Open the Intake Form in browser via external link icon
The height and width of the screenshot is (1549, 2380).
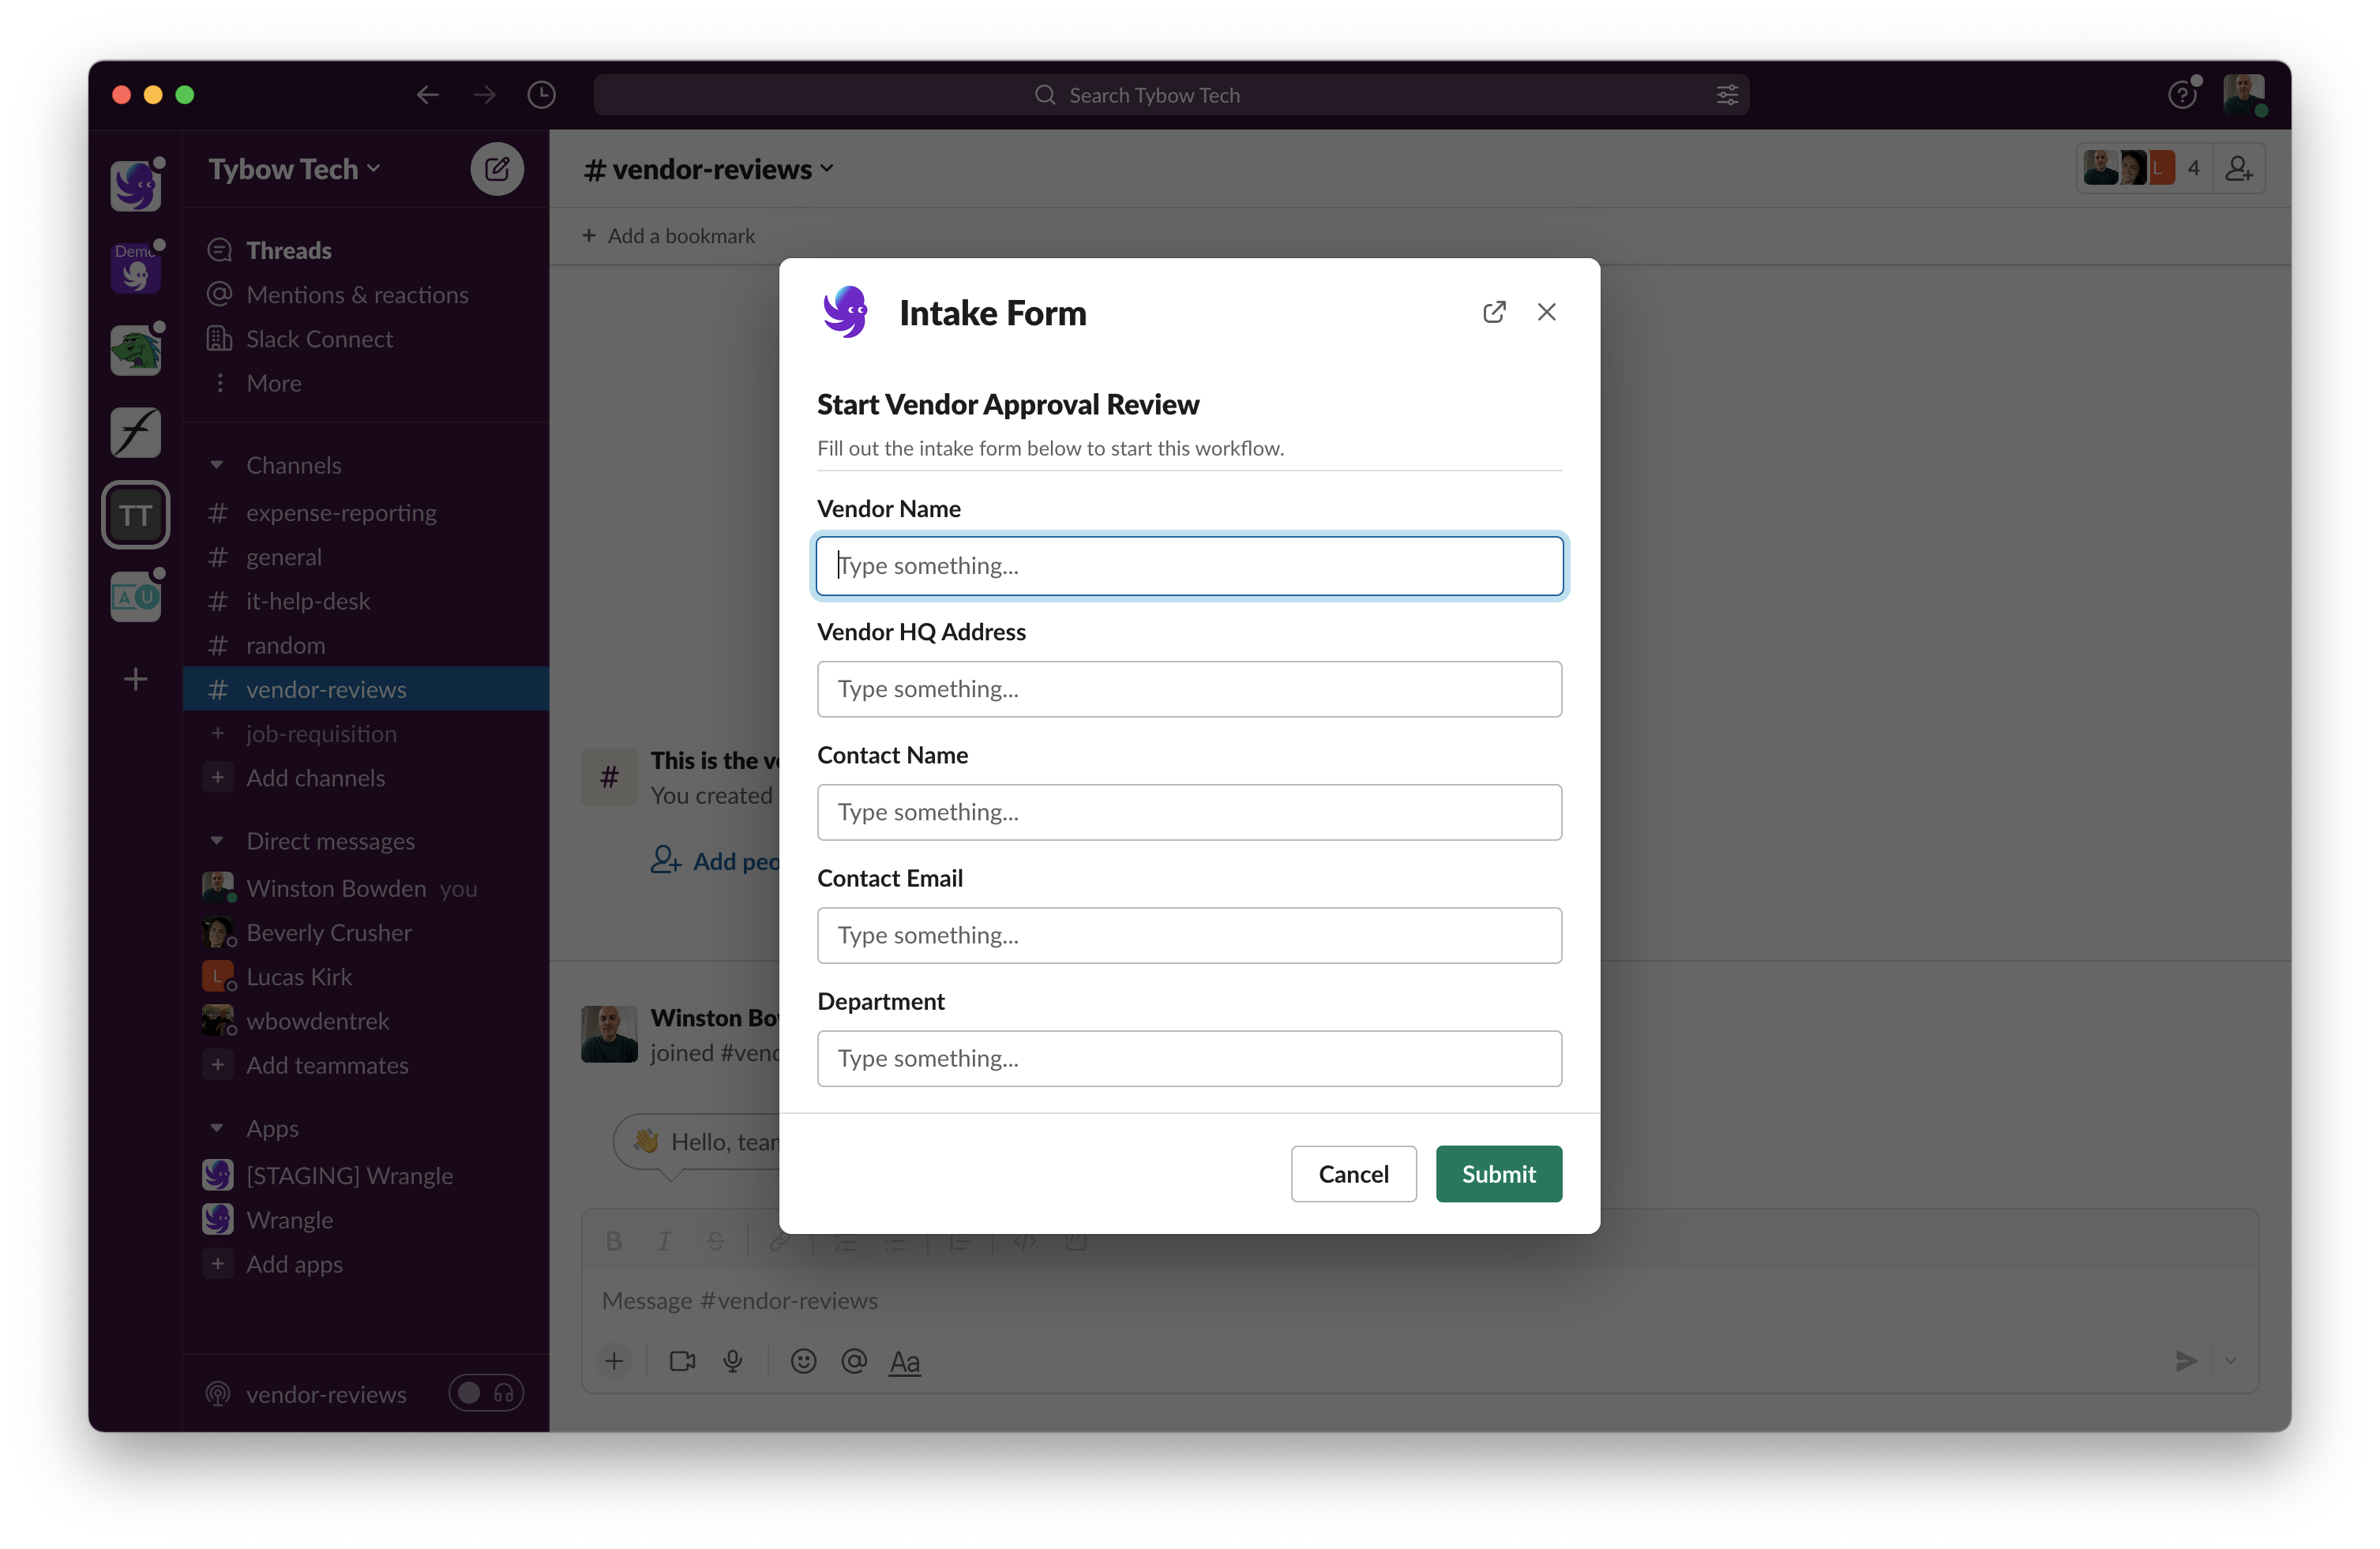pyautogui.click(x=1494, y=312)
